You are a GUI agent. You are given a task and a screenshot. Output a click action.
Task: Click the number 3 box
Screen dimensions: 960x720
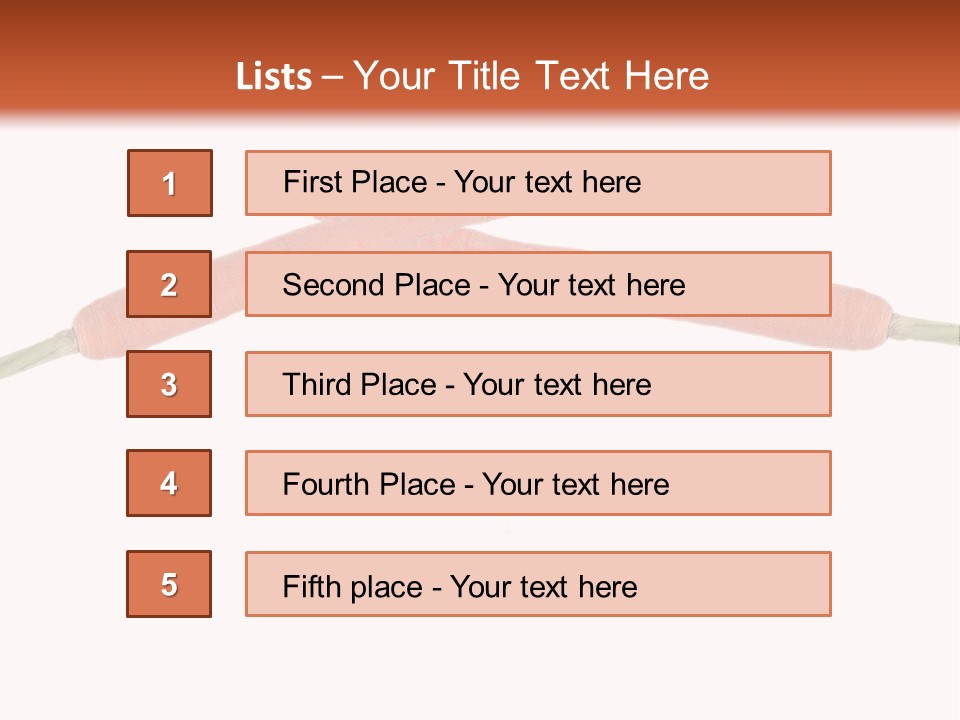click(x=169, y=384)
